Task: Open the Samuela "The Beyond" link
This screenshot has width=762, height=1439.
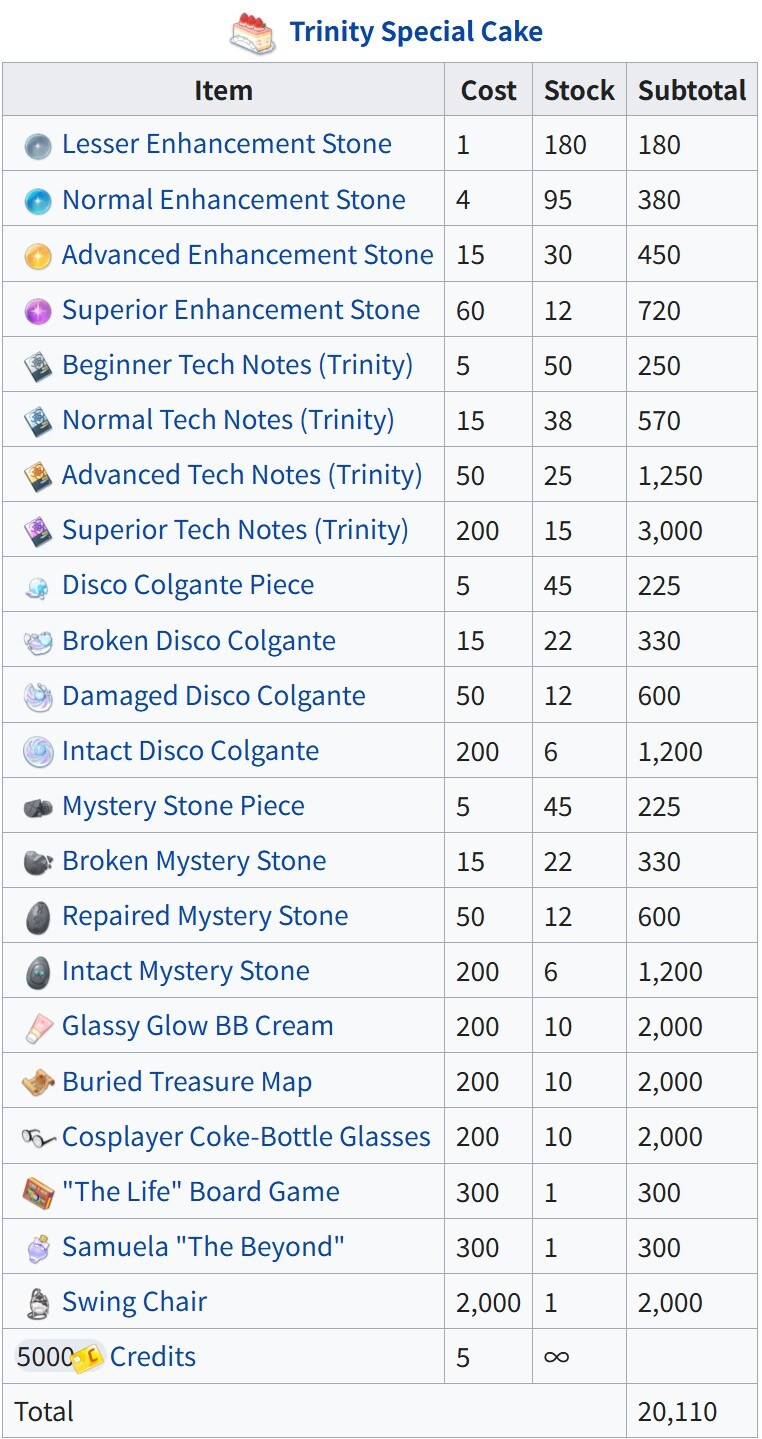Action: pos(203,1247)
